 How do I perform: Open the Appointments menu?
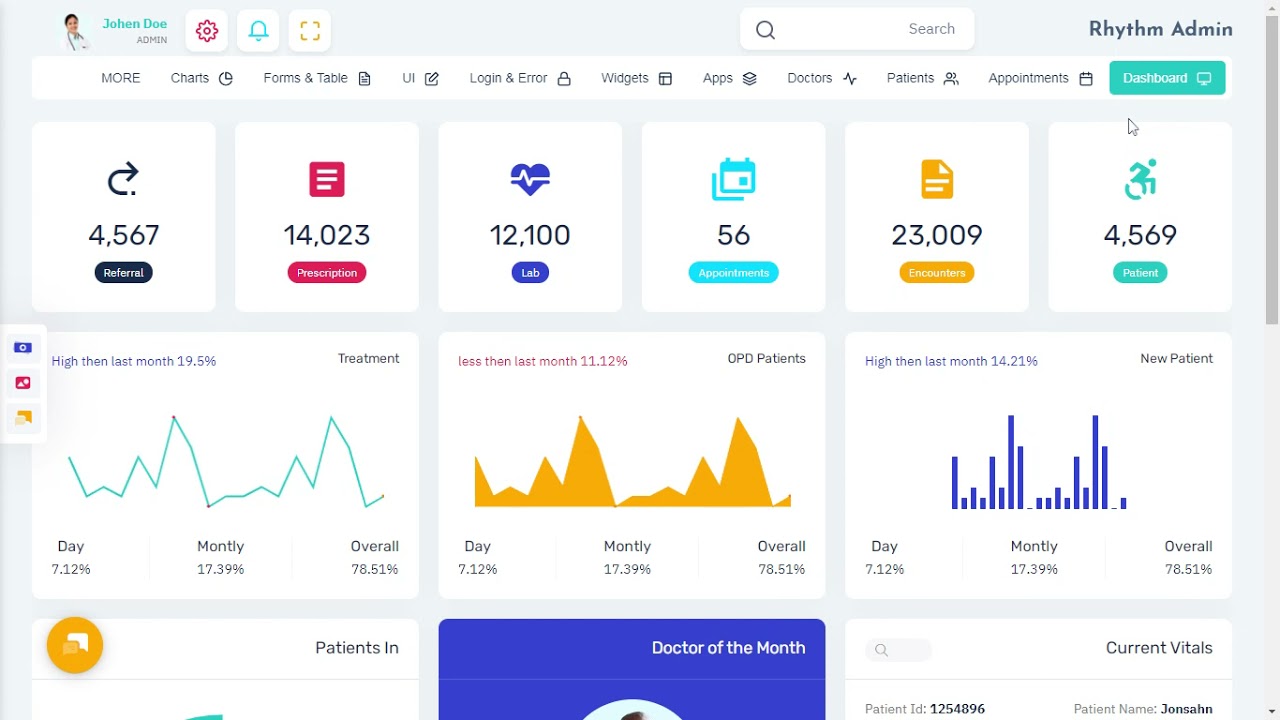pyautogui.click(x=1040, y=78)
